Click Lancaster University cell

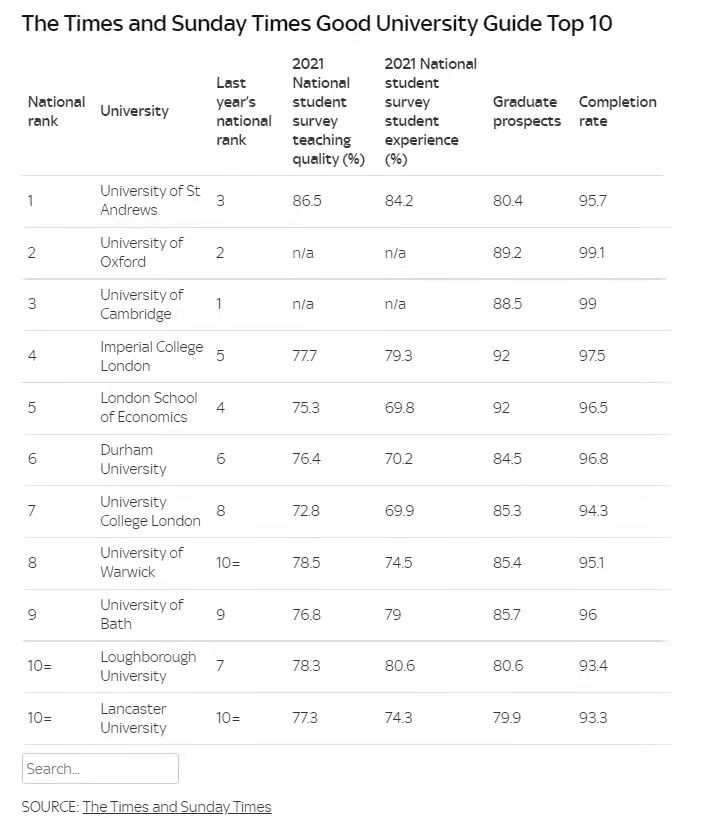134,718
